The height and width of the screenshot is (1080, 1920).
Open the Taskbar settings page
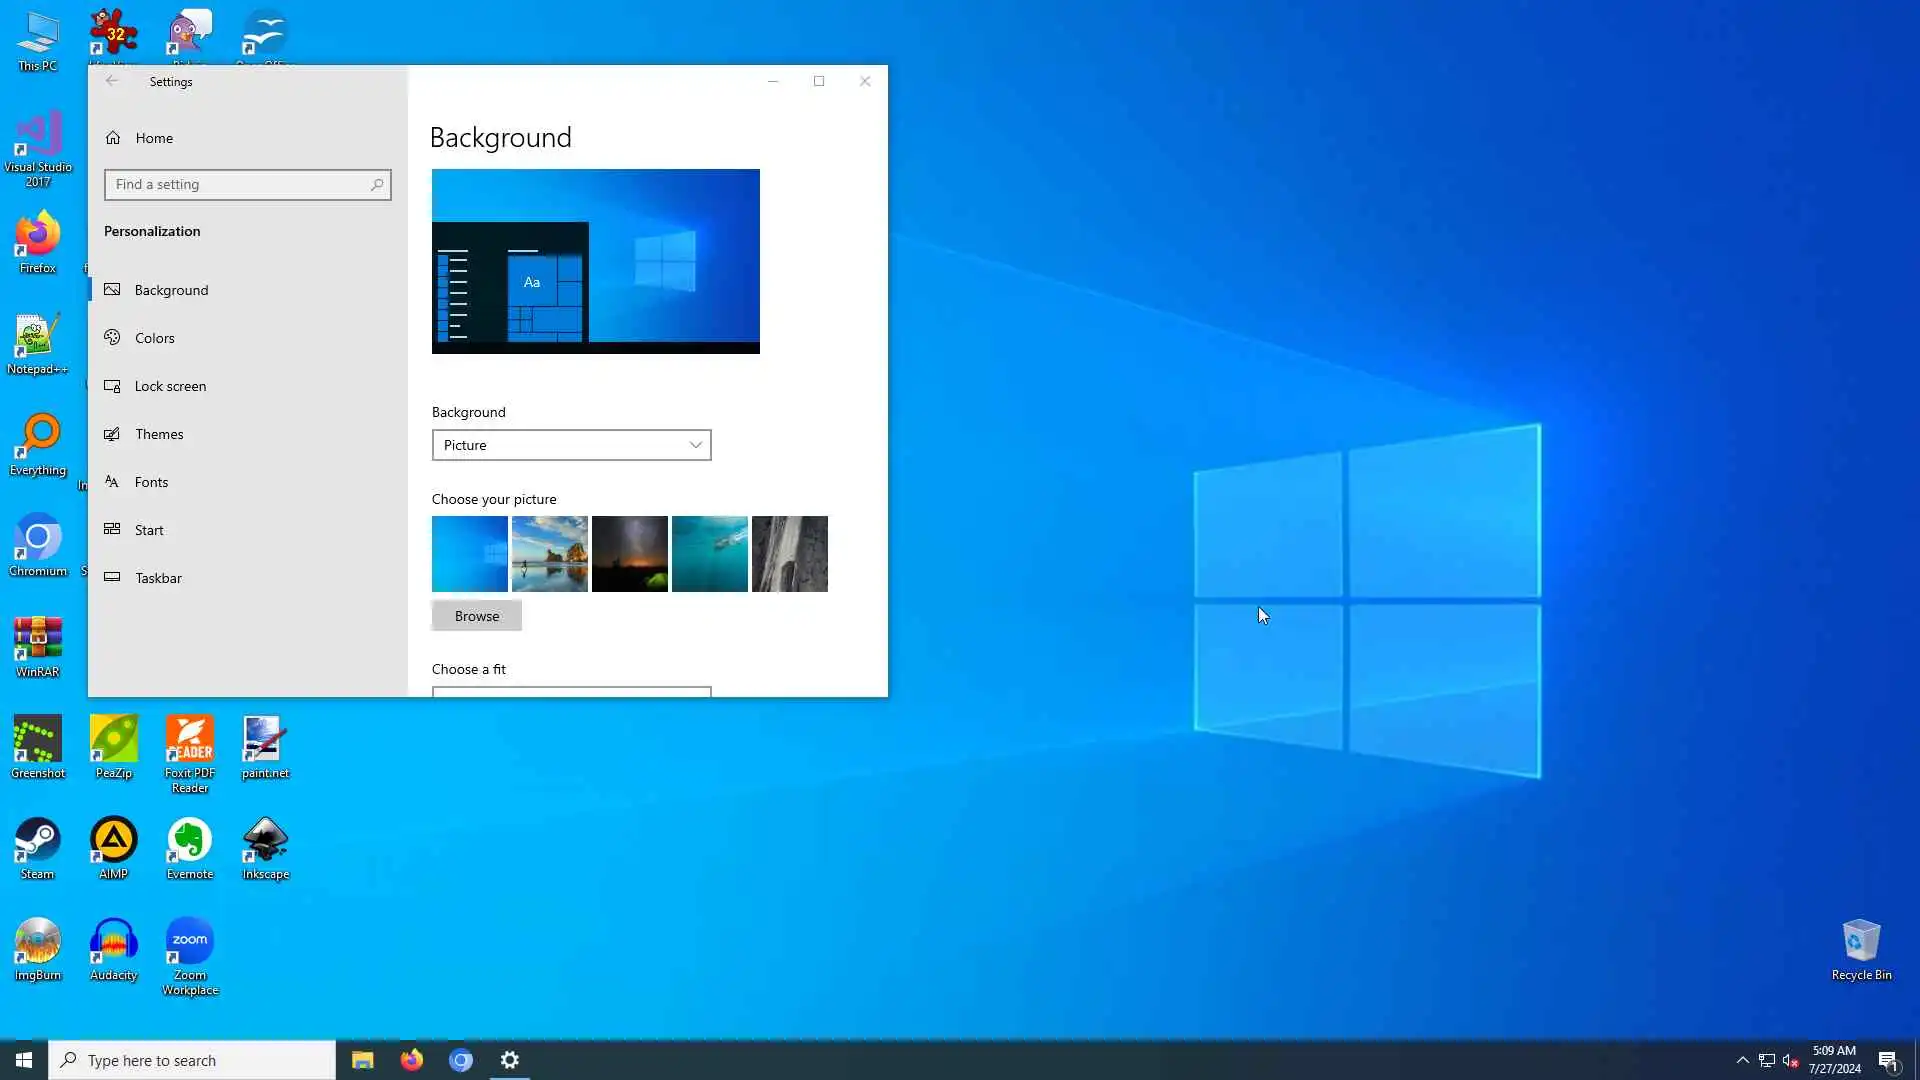pos(158,578)
